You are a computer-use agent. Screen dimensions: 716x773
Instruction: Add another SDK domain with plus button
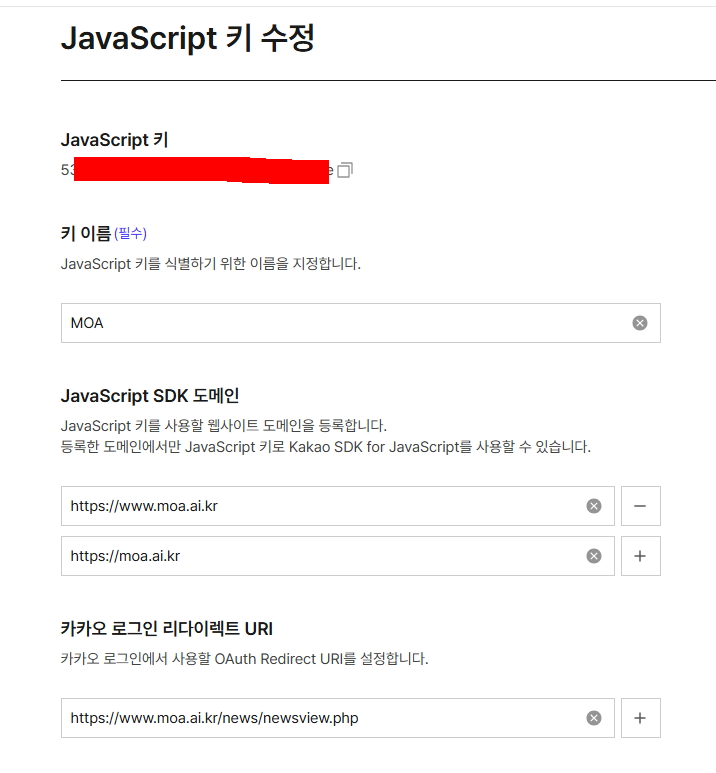click(x=640, y=556)
